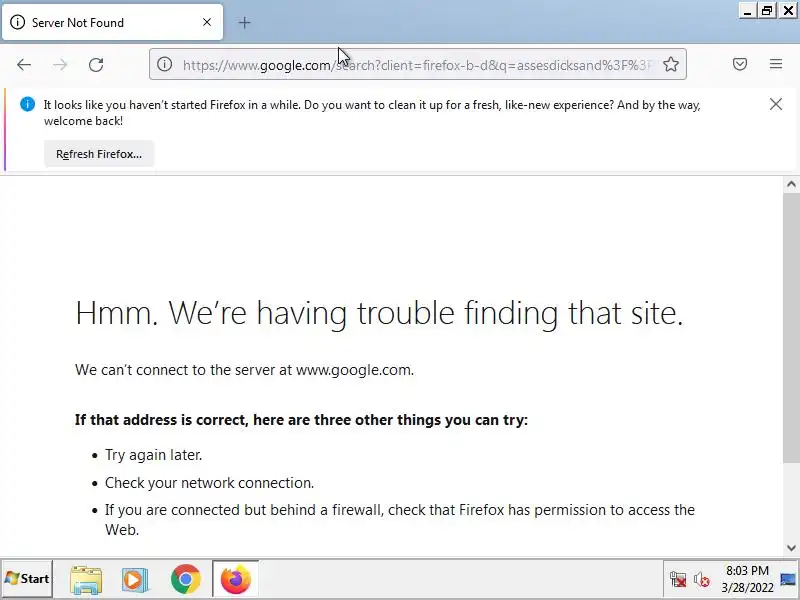This screenshot has width=800, height=600.
Task: Click the blue info icon in notification bar
Action: click(x=28, y=104)
